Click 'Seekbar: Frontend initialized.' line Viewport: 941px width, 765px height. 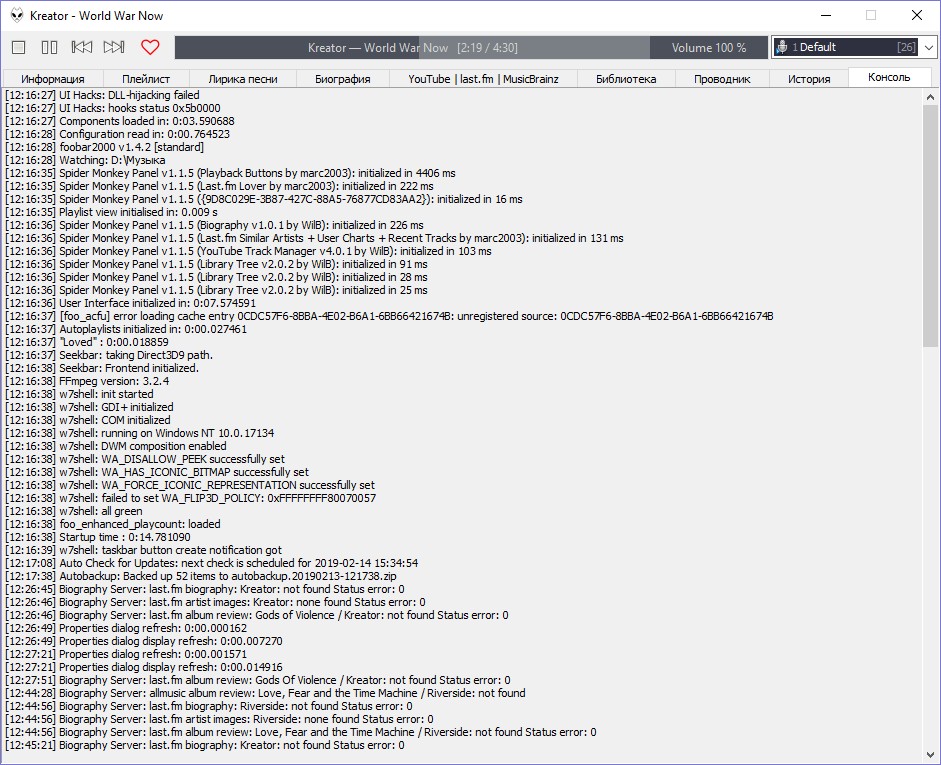(101, 368)
